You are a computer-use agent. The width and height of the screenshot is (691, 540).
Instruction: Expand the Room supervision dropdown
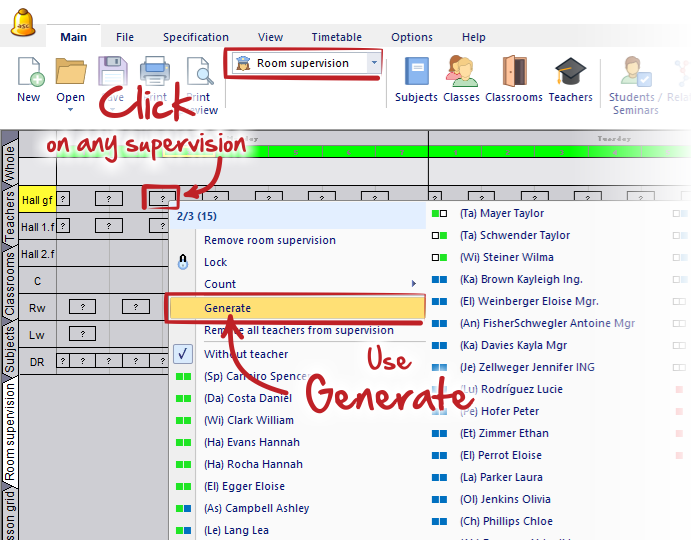click(x=374, y=63)
